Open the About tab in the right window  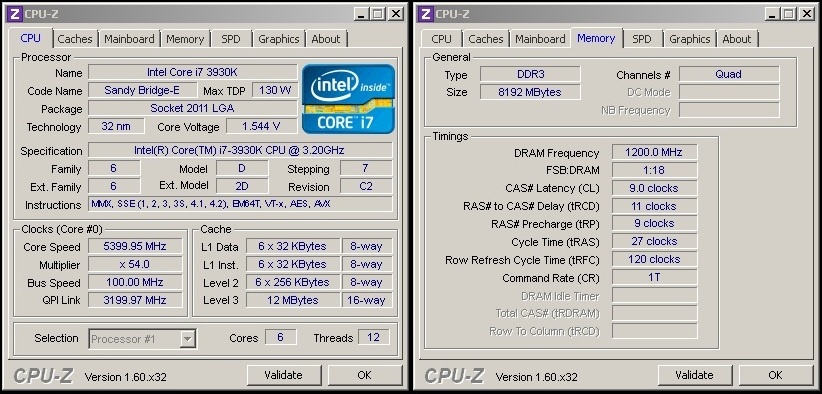click(x=737, y=39)
